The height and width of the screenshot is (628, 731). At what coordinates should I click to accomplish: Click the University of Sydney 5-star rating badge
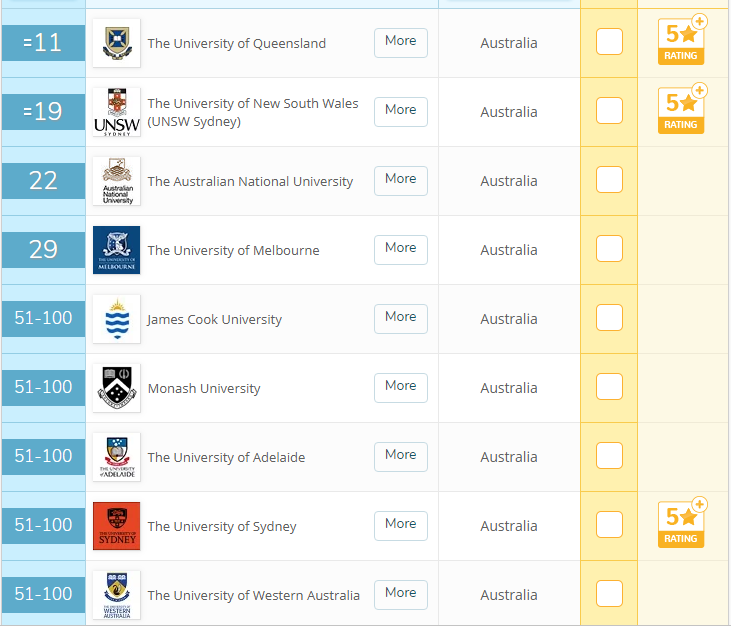681,524
